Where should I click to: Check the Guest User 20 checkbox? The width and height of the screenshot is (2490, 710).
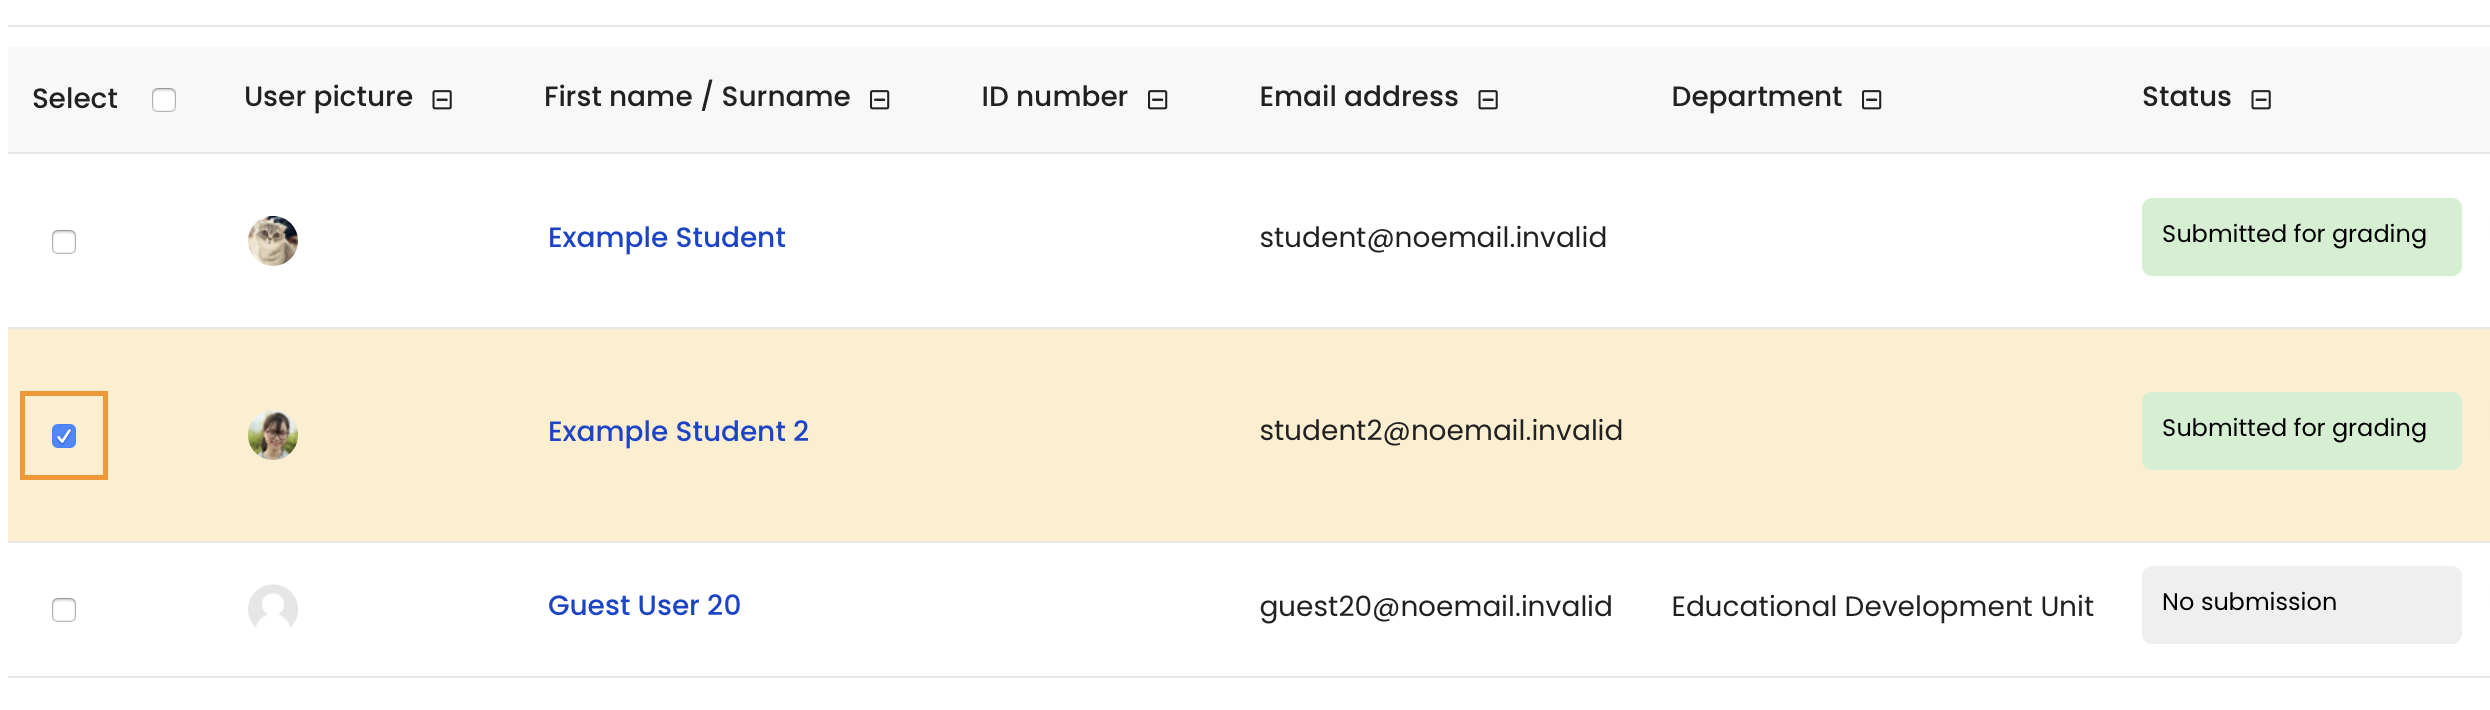64,610
